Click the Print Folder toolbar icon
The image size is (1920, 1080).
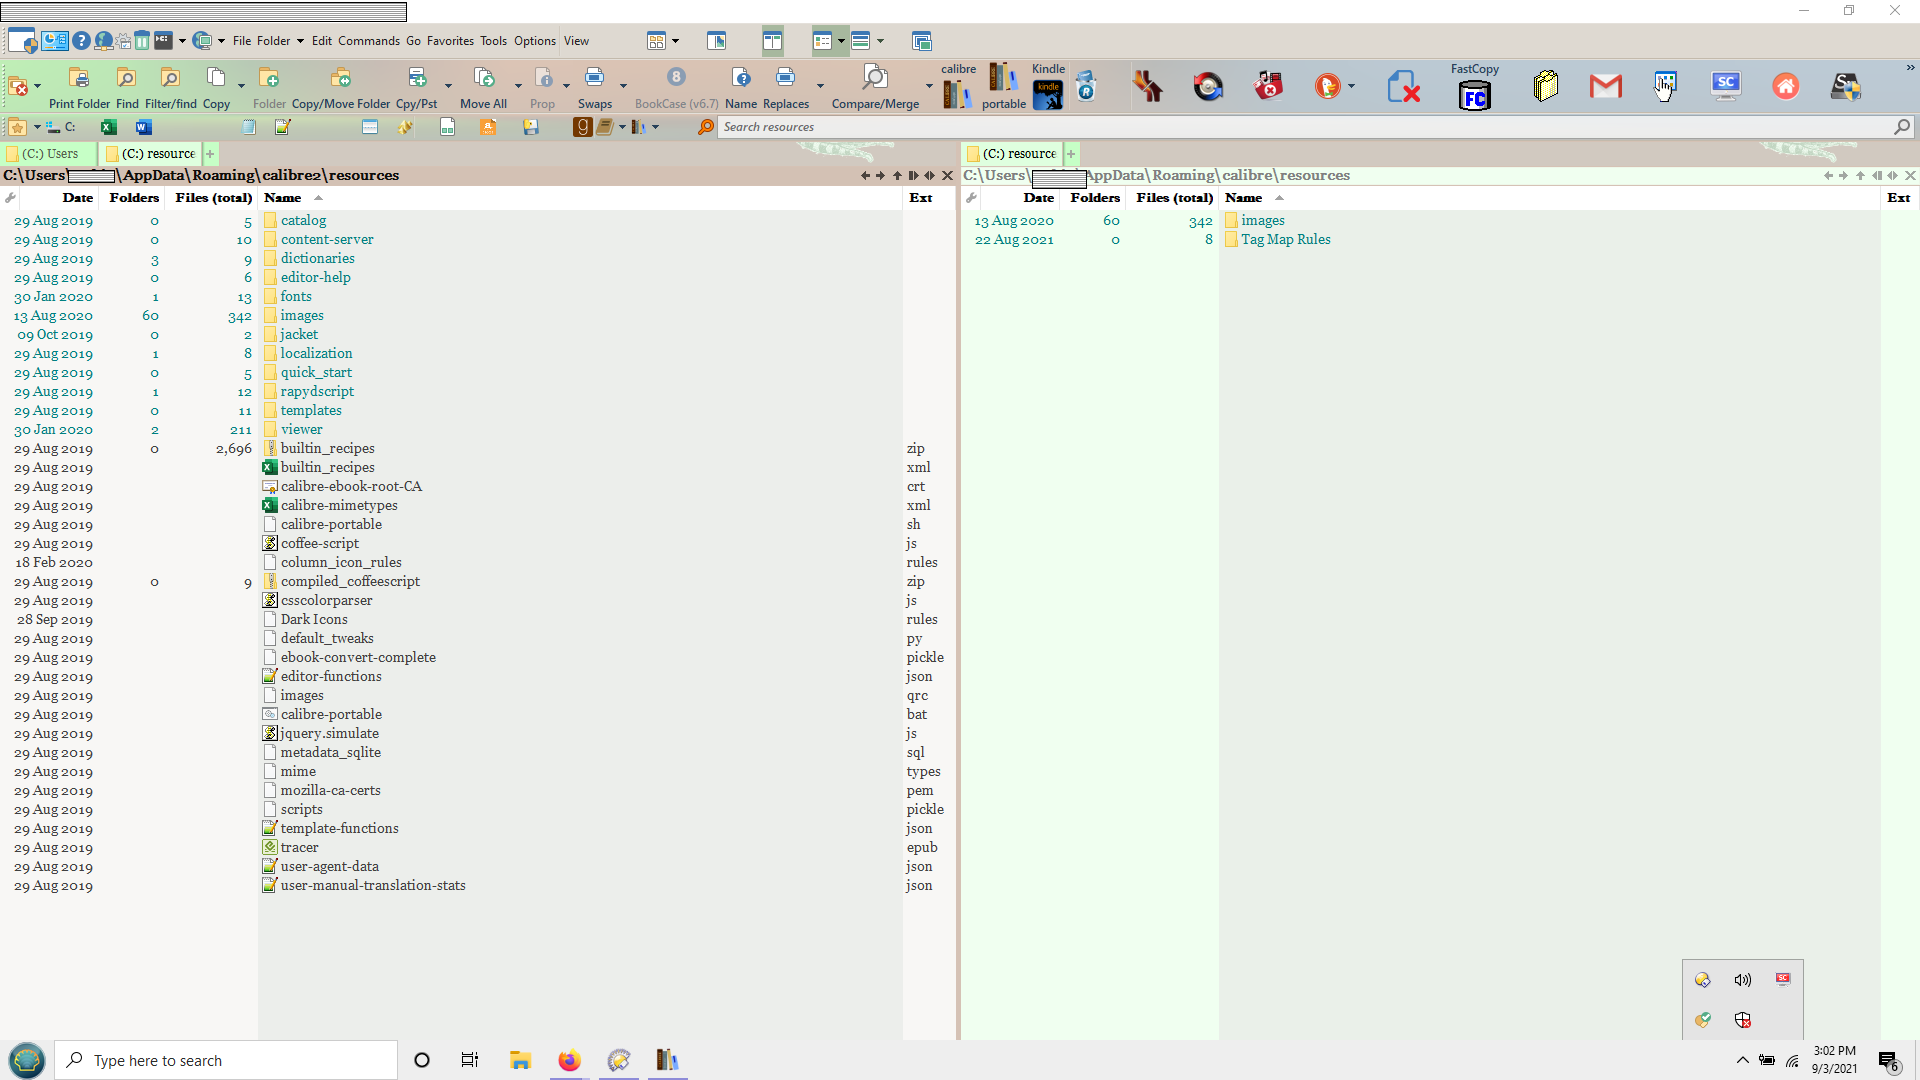[79, 79]
